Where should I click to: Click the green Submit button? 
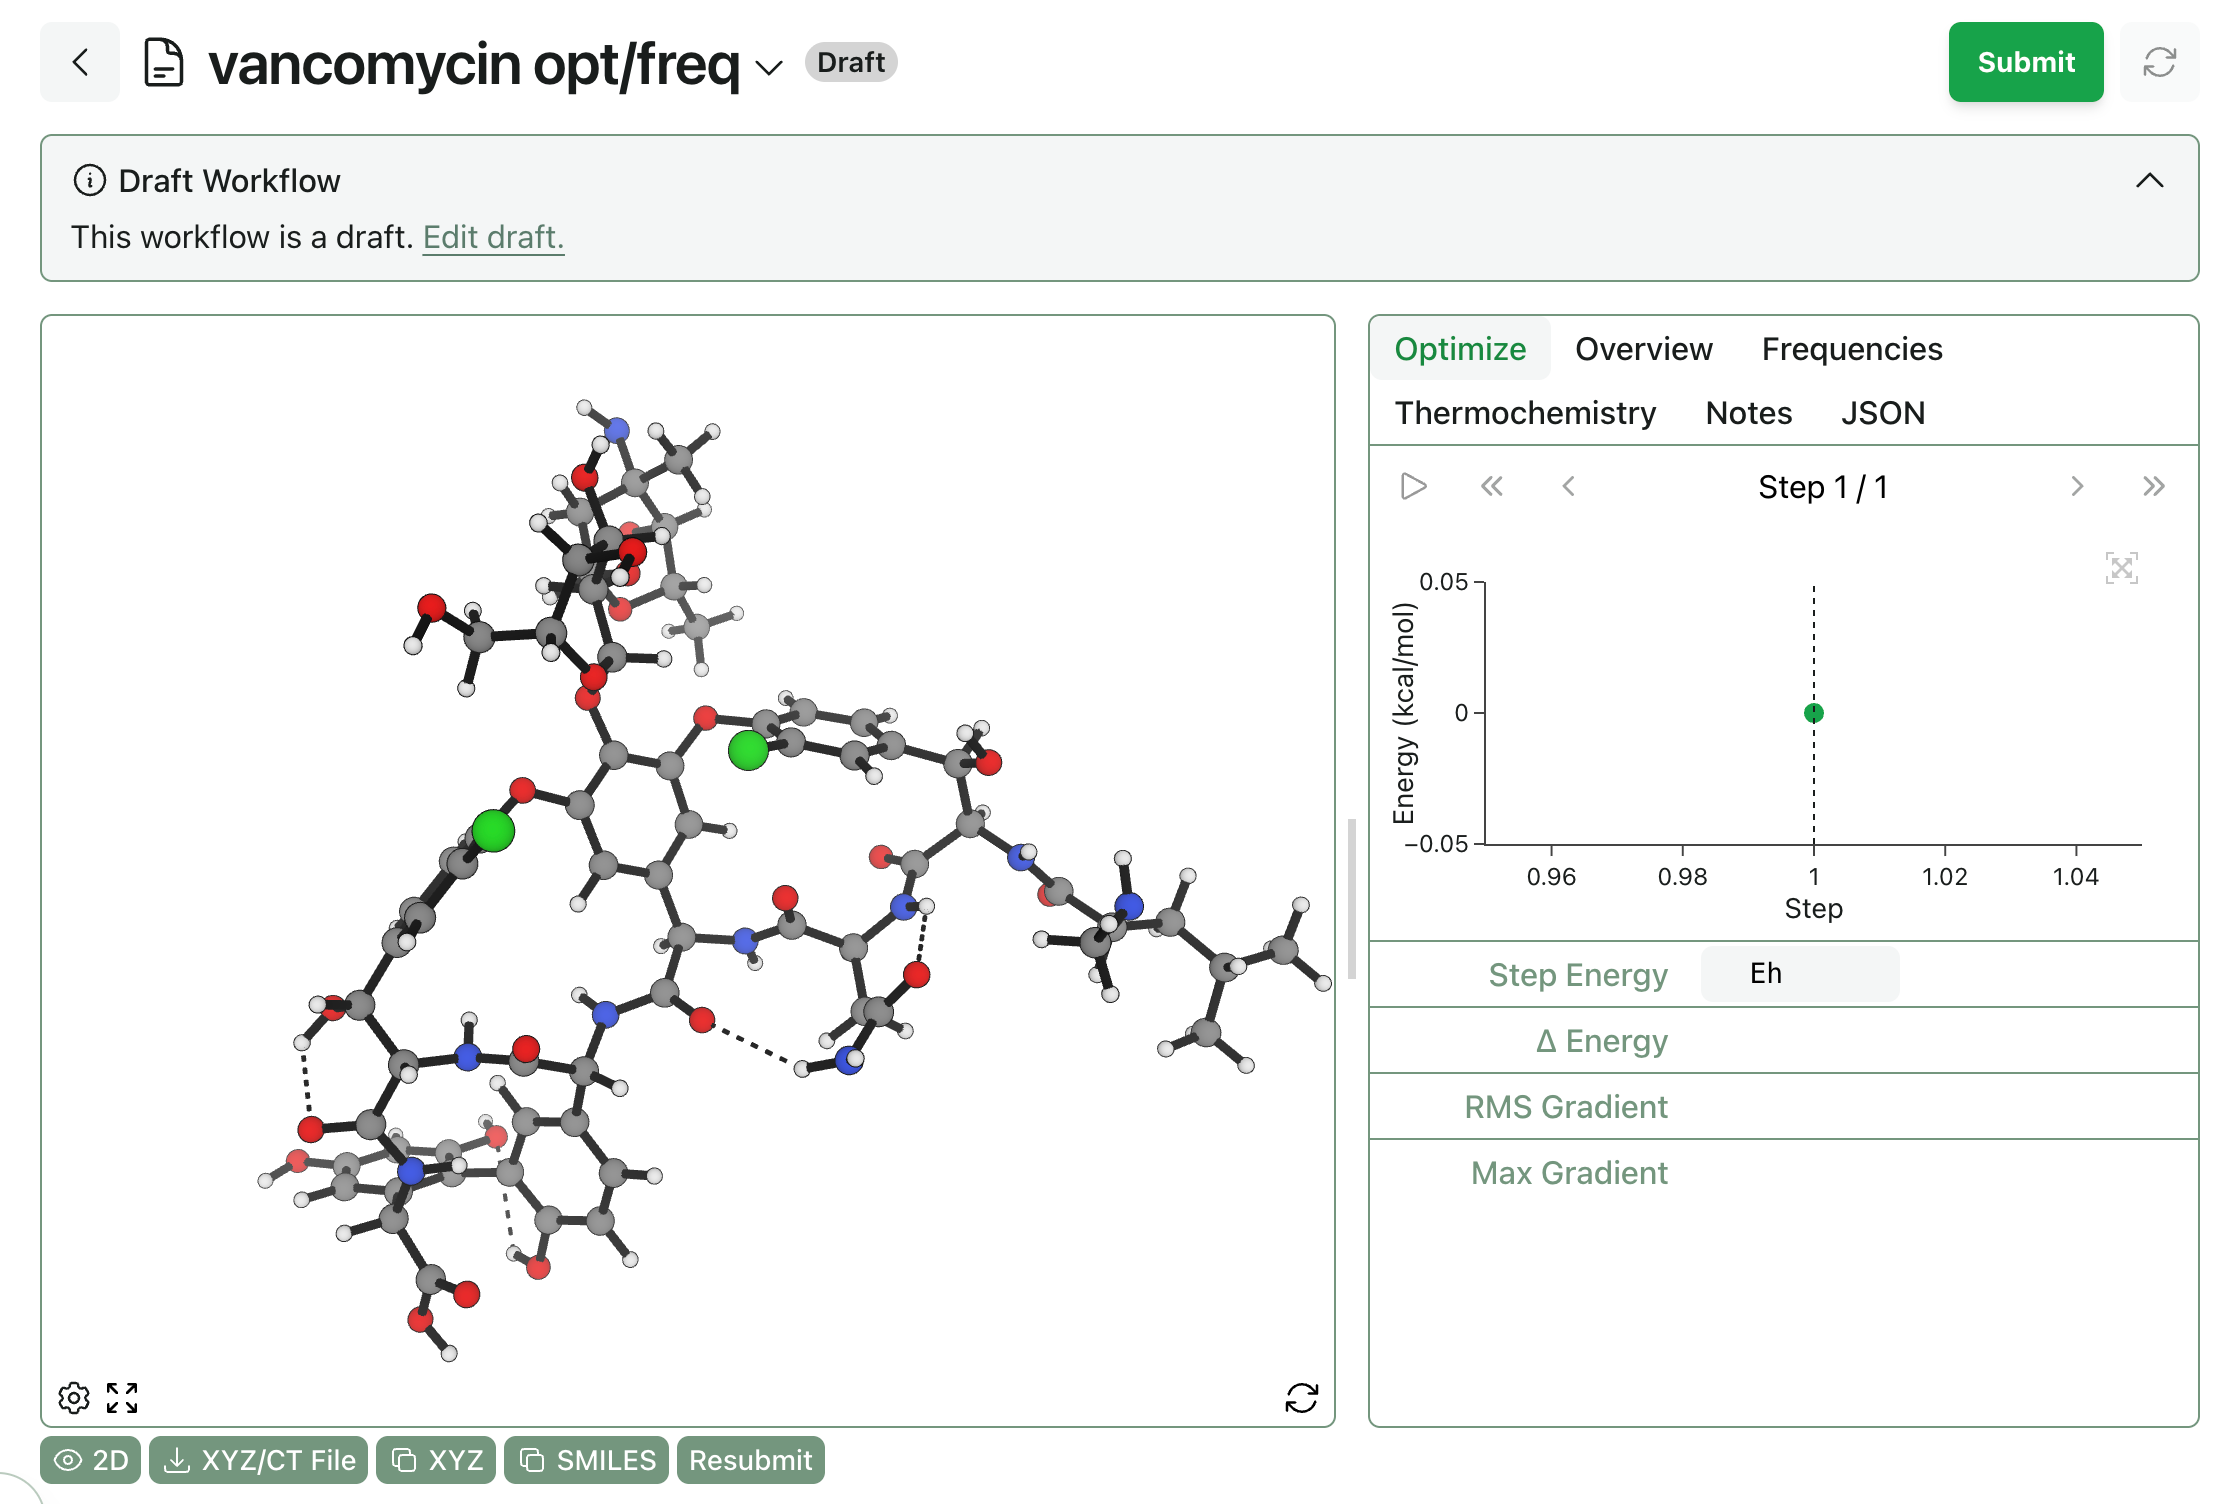pyautogui.click(x=2025, y=62)
